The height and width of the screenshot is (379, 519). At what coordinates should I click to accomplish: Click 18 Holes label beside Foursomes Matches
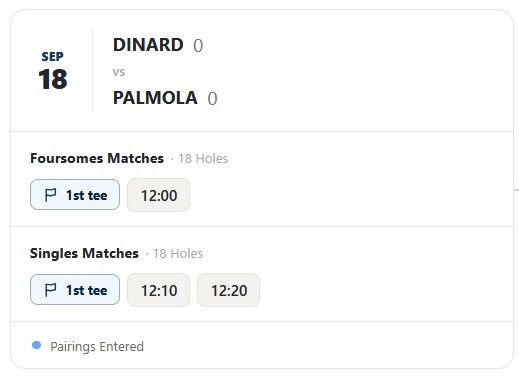pyautogui.click(x=203, y=159)
